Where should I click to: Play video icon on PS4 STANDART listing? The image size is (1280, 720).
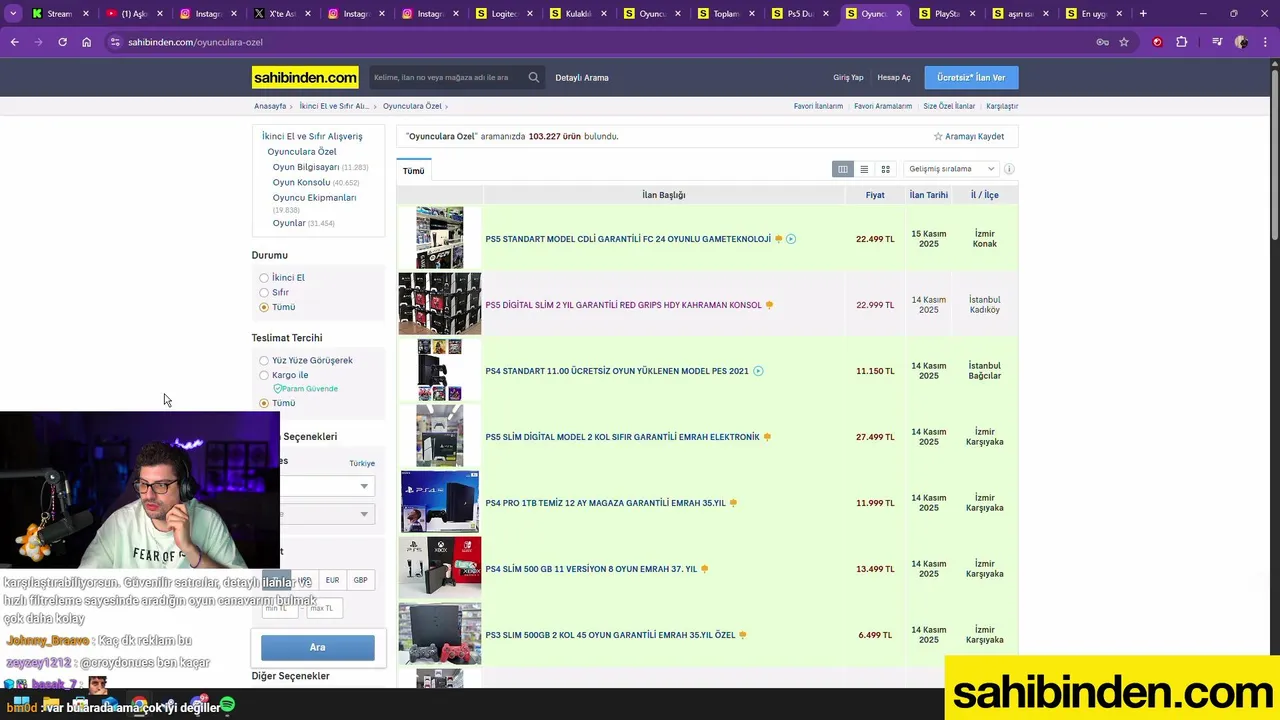[758, 371]
